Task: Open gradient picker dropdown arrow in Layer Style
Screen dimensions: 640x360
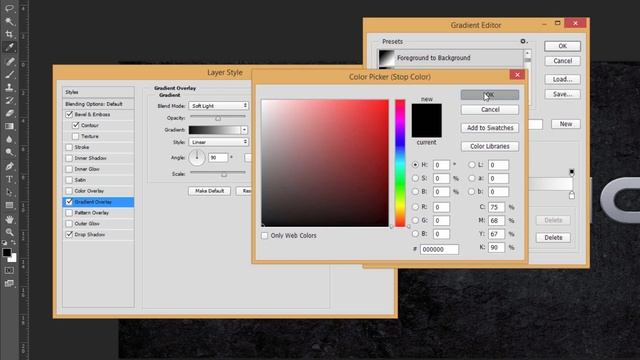Action: click(x=244, y=130)
